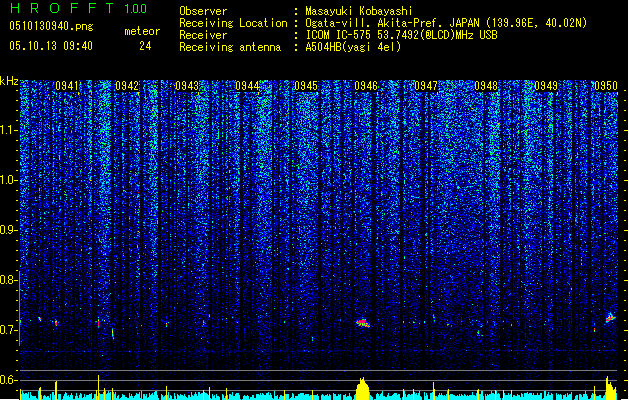Screen dimensions: 629x400
Task: Click the Receiving Location value Ogata-vill. Akita-Pref.
Action: click(376, 23)
